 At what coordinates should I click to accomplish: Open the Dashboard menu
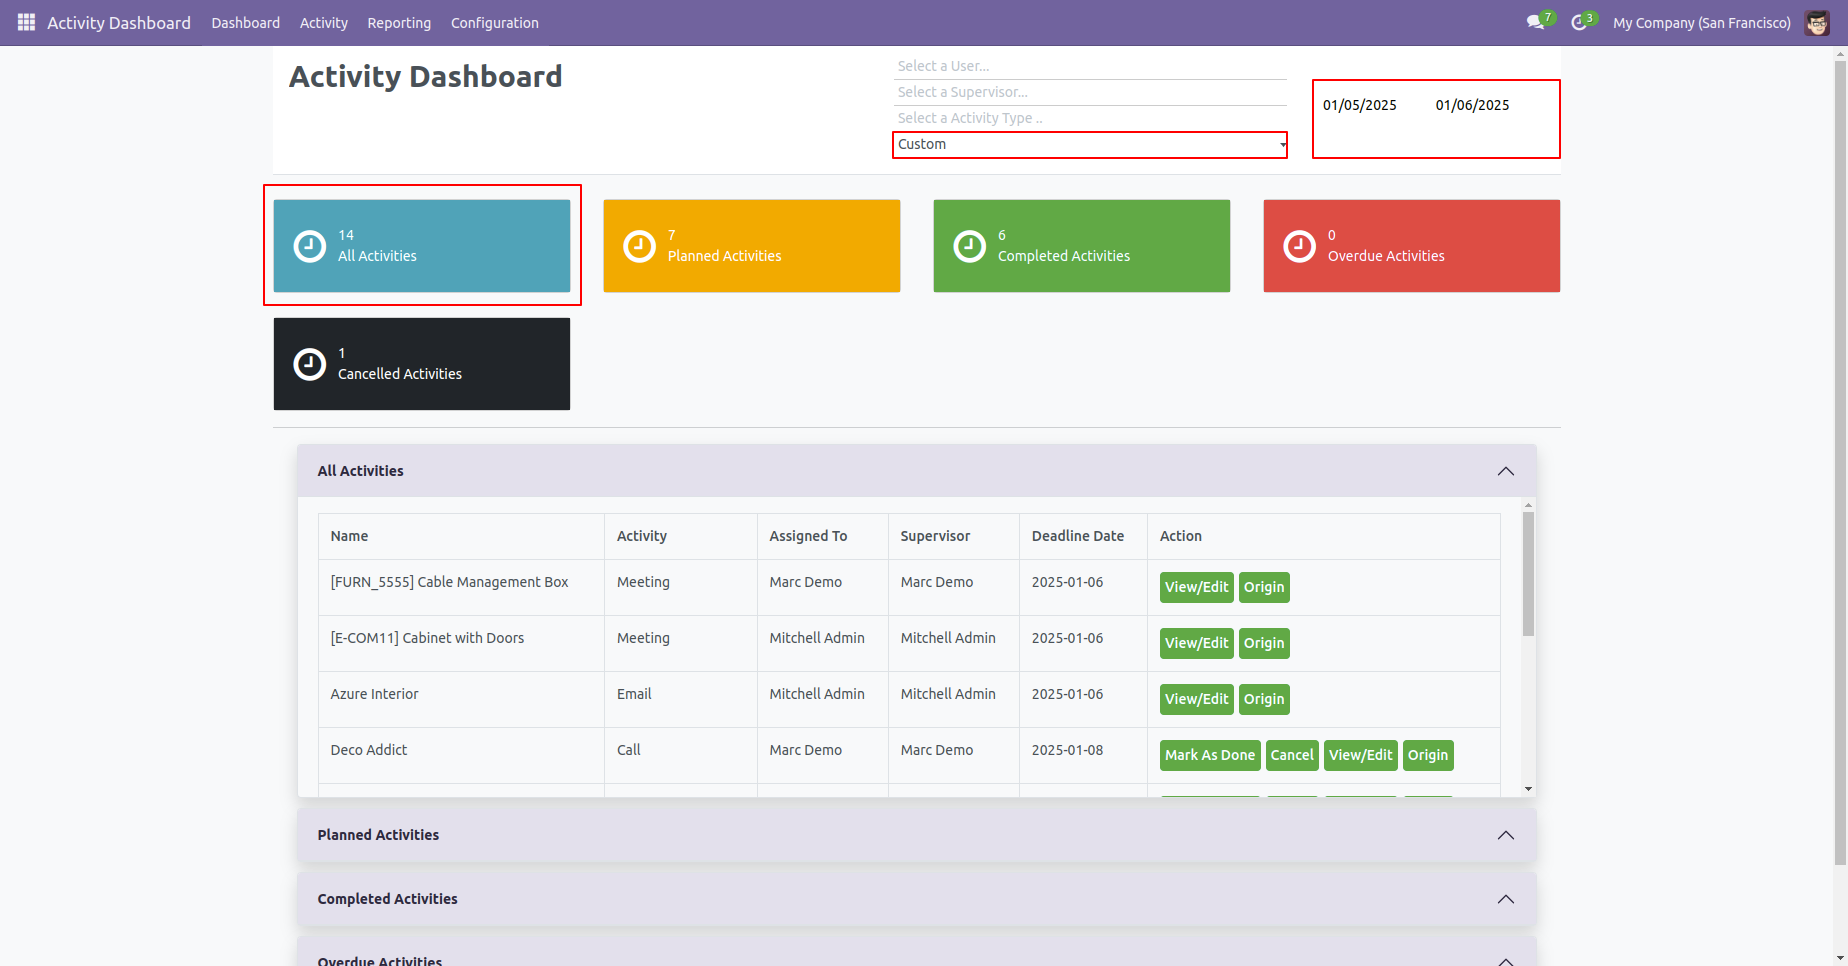(245, 22)
